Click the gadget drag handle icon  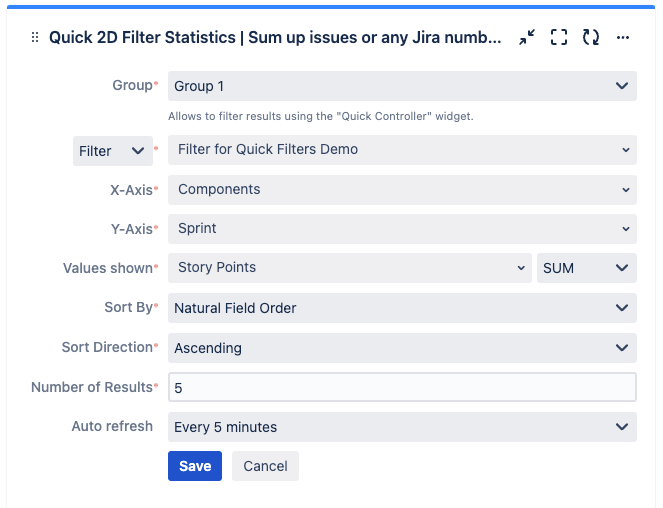click(35, 37)
